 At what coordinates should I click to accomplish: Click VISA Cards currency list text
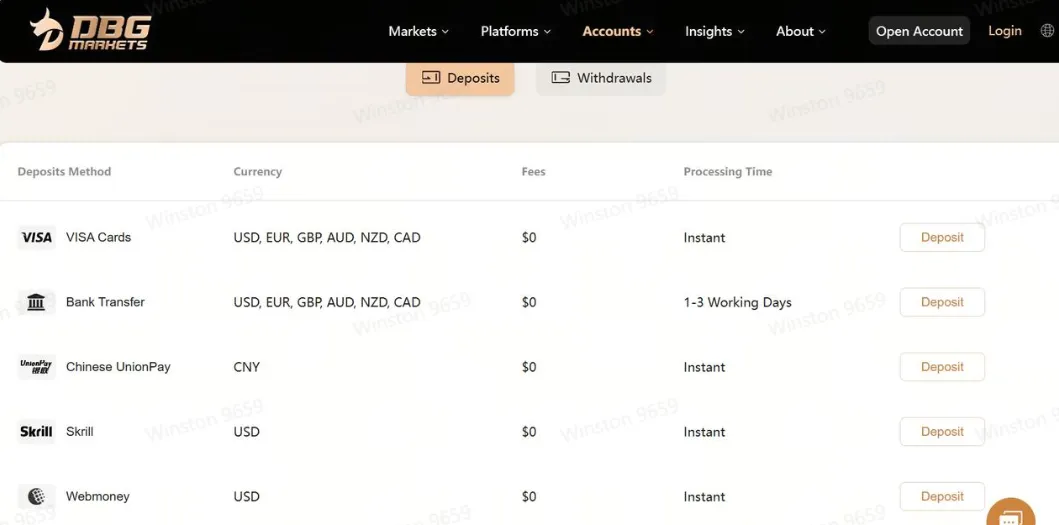tap(327, 238)
